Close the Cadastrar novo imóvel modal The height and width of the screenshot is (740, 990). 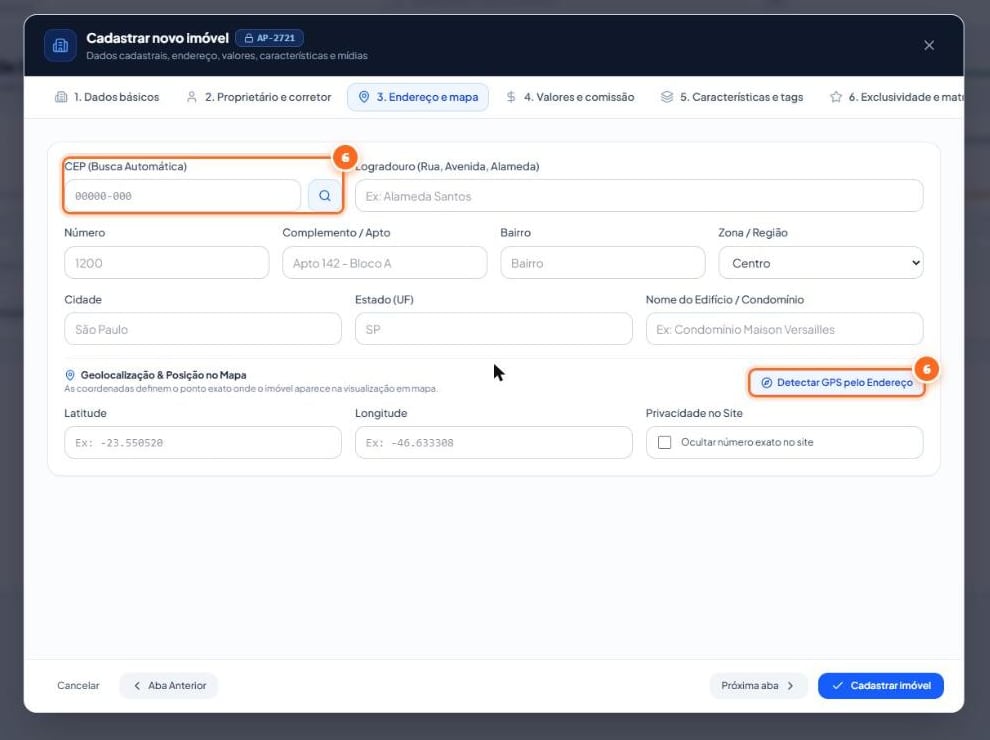pos(929,45)
